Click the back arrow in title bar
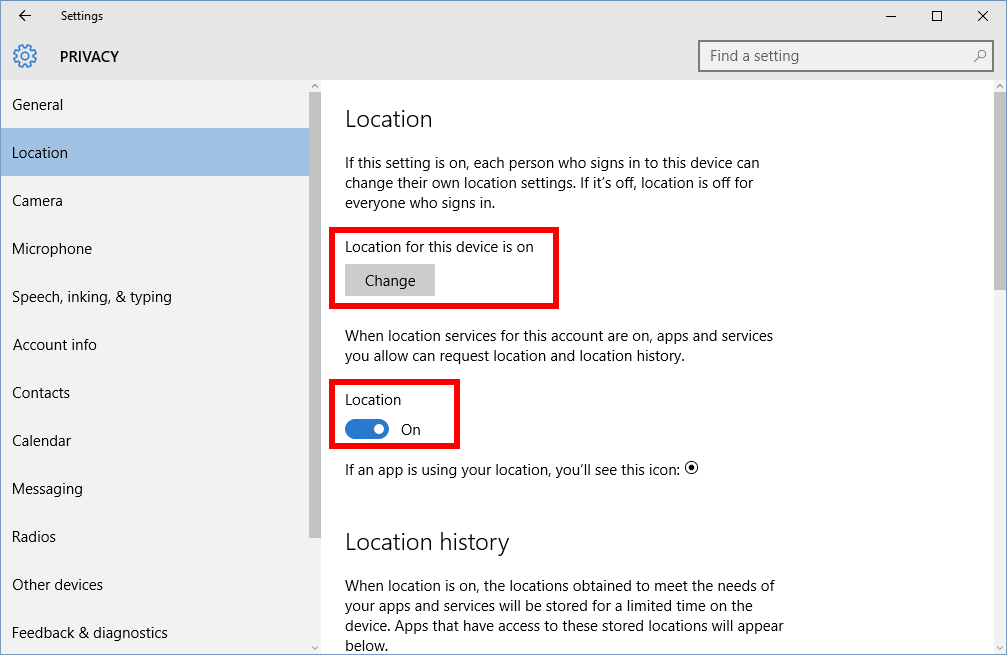Image resolution: width=1007 pixels, height=655 pixels. tap(25, 16)
